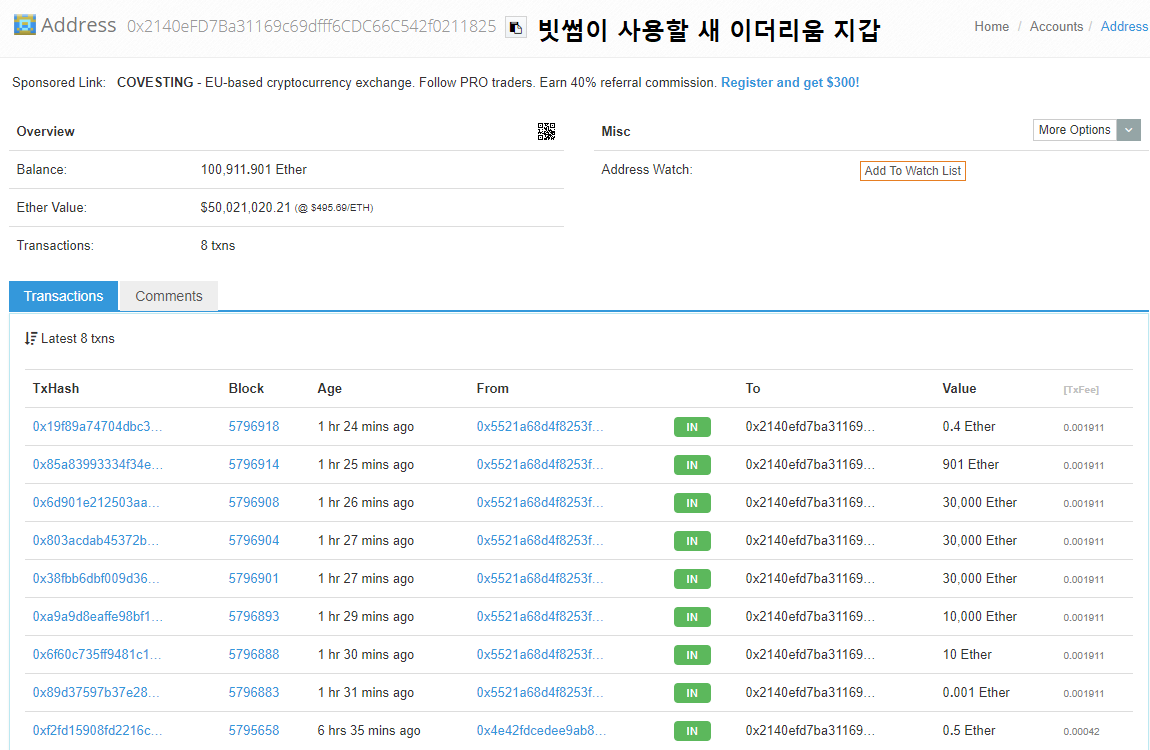Open block 5796893
Image resolution: width=1150 pixels, height=750 pixels.
[254, 617]
